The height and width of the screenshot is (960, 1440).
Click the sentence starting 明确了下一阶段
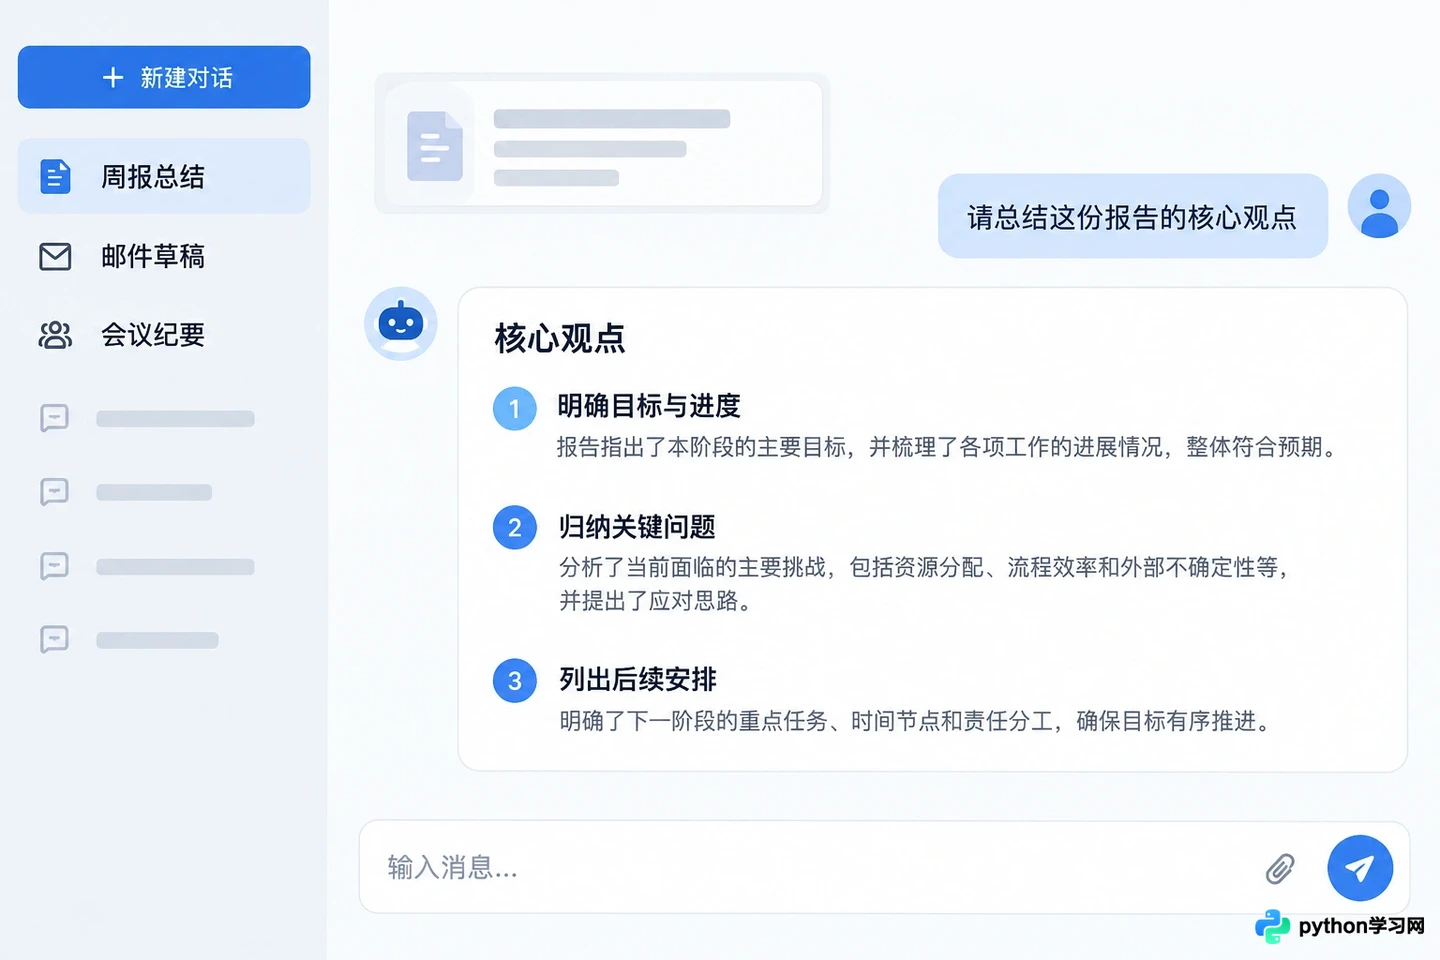coord(915,721)
